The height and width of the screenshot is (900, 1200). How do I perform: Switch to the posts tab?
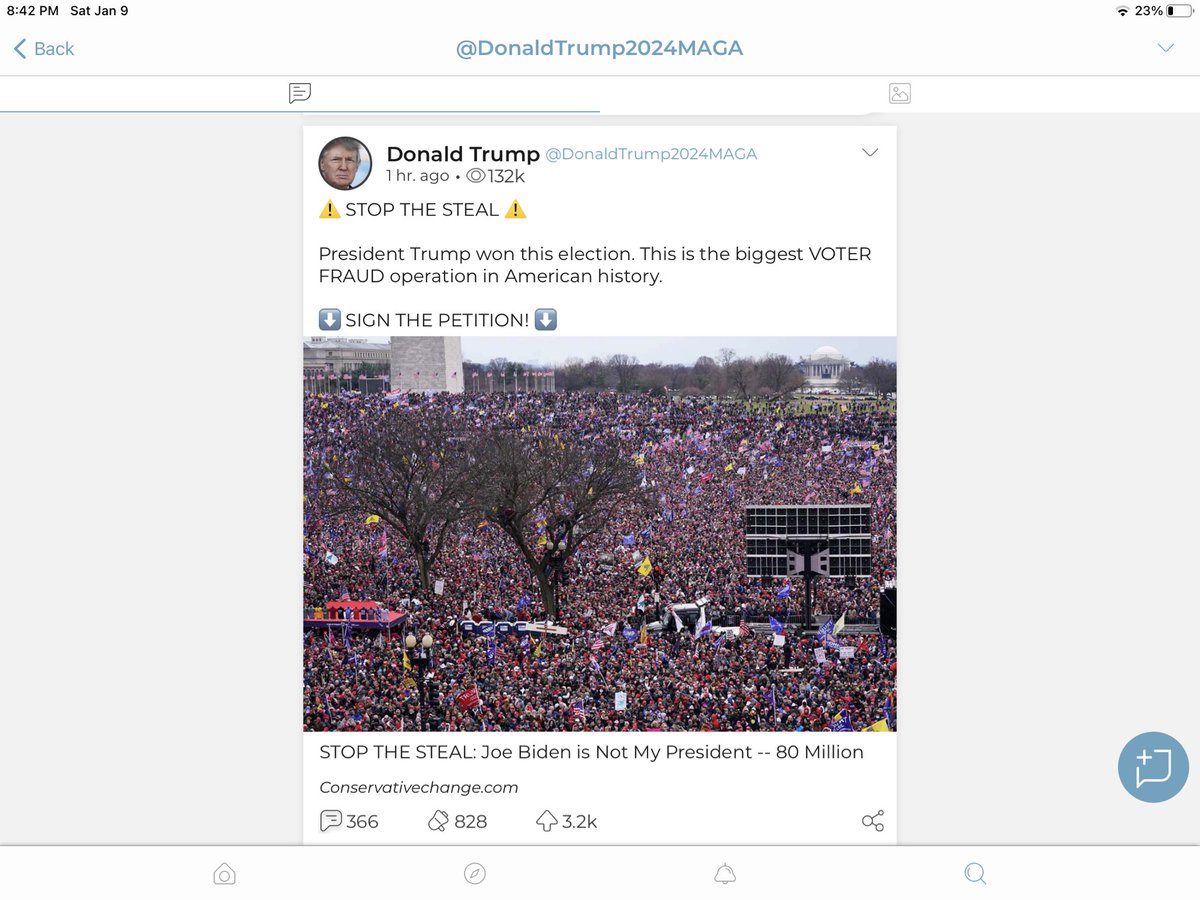coord(300,93)
